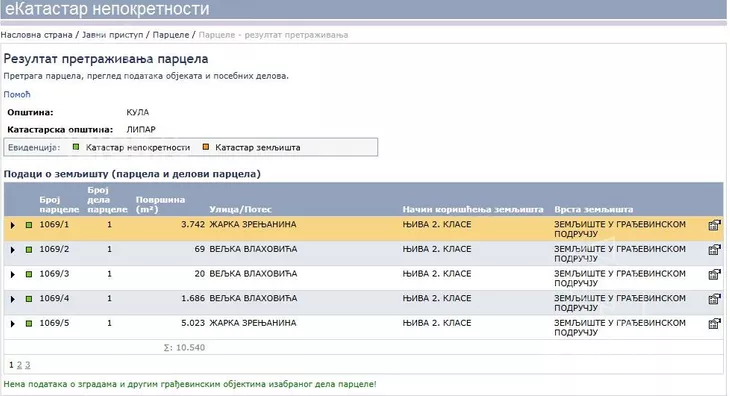Expand row of parcel 1069/4
This screenshot has width=730, height=396.
pyautogui.click(x=13, y=299)
